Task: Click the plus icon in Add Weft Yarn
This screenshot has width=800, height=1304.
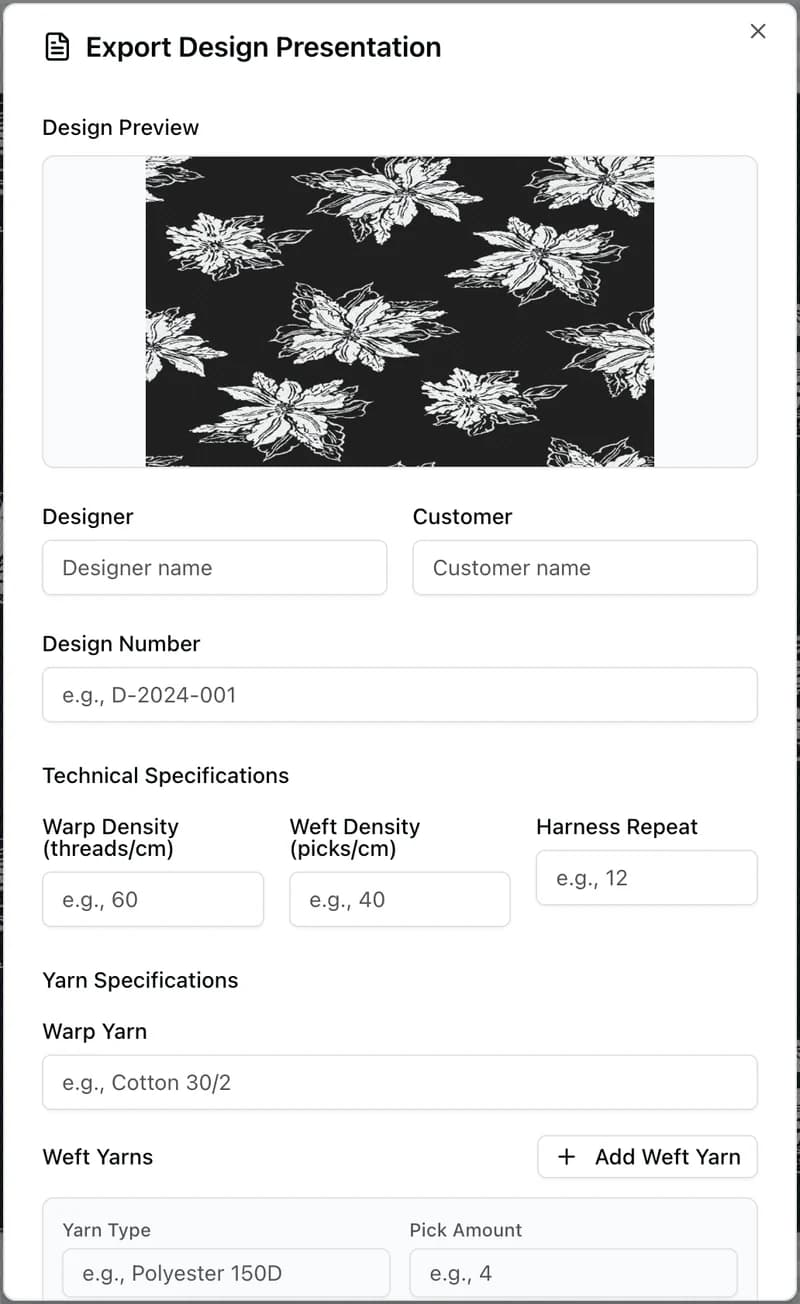Action: coord(567,1157)
